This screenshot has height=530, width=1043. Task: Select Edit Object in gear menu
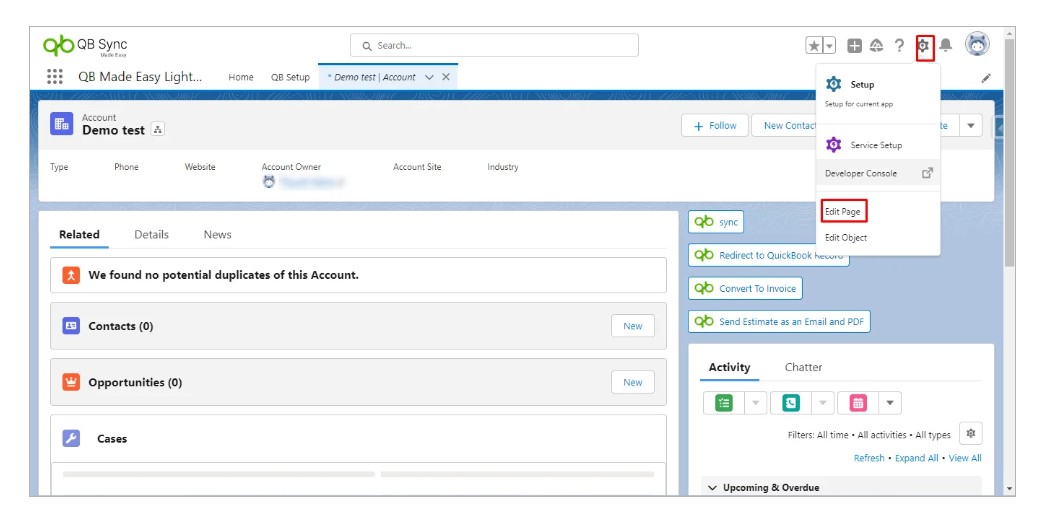(x=845, y=237)
